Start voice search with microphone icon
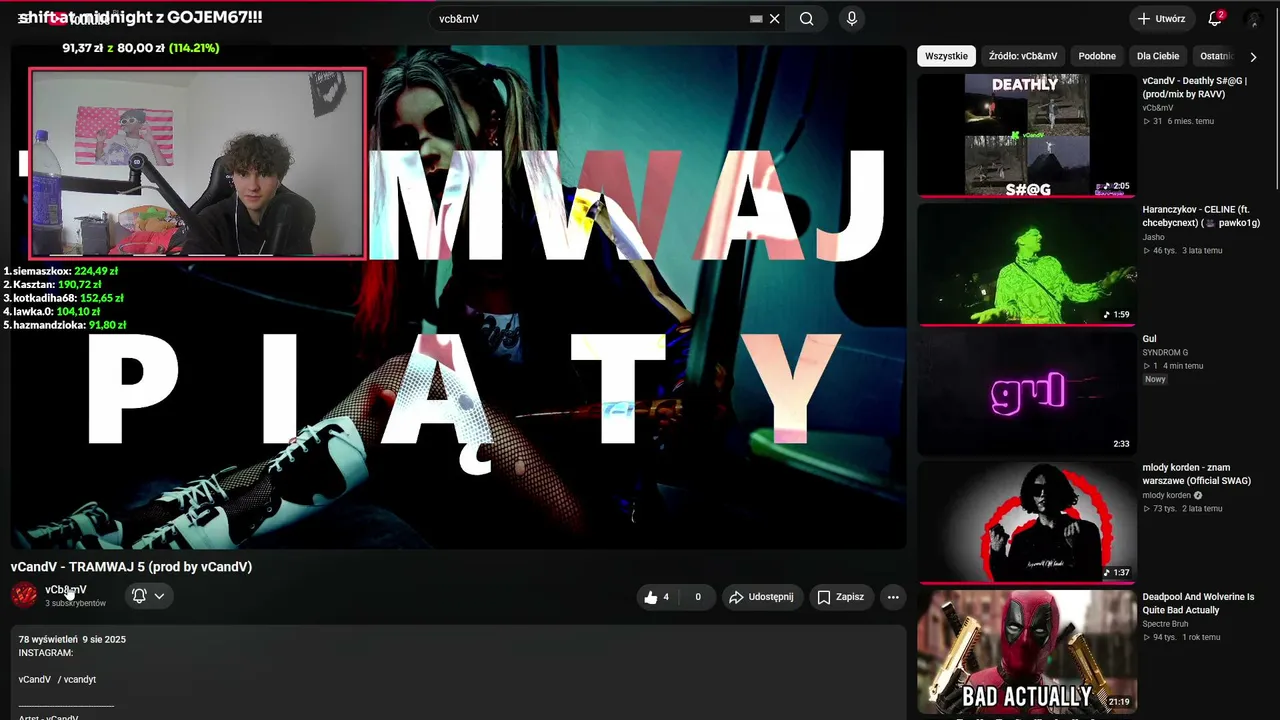The image size is (1280, 720). click(851, 19)
